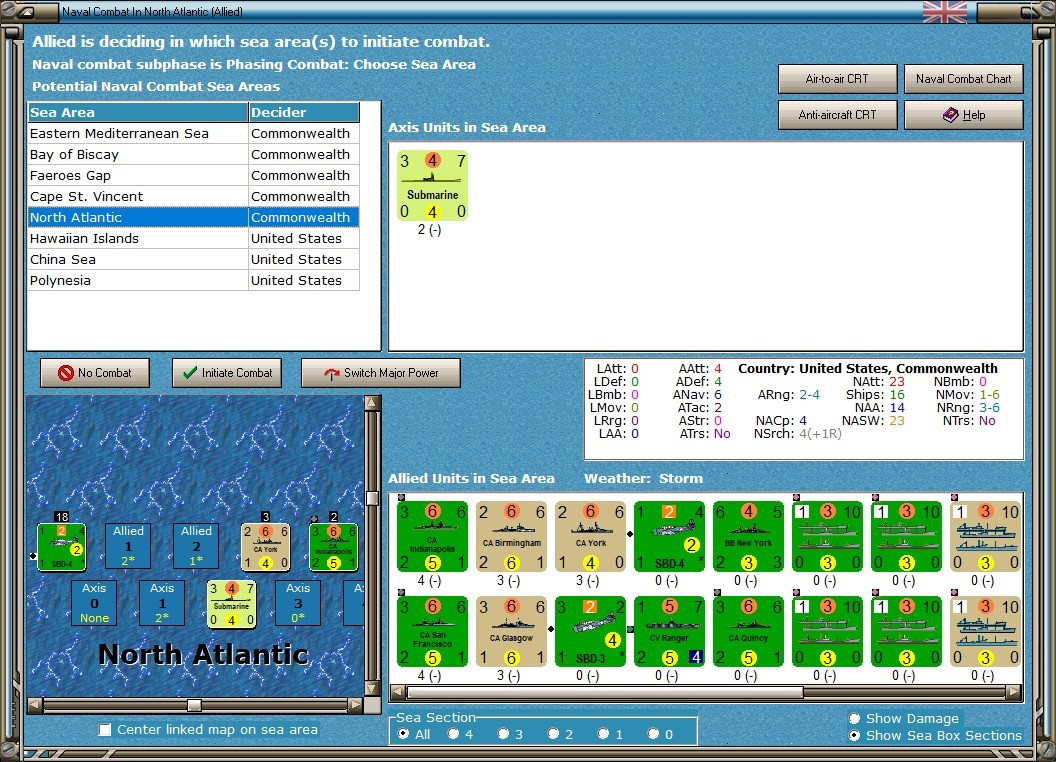Select the Faeroes Gap sea area
The width and height of the screenshot is (1056, 762).
tap(193, 175)
